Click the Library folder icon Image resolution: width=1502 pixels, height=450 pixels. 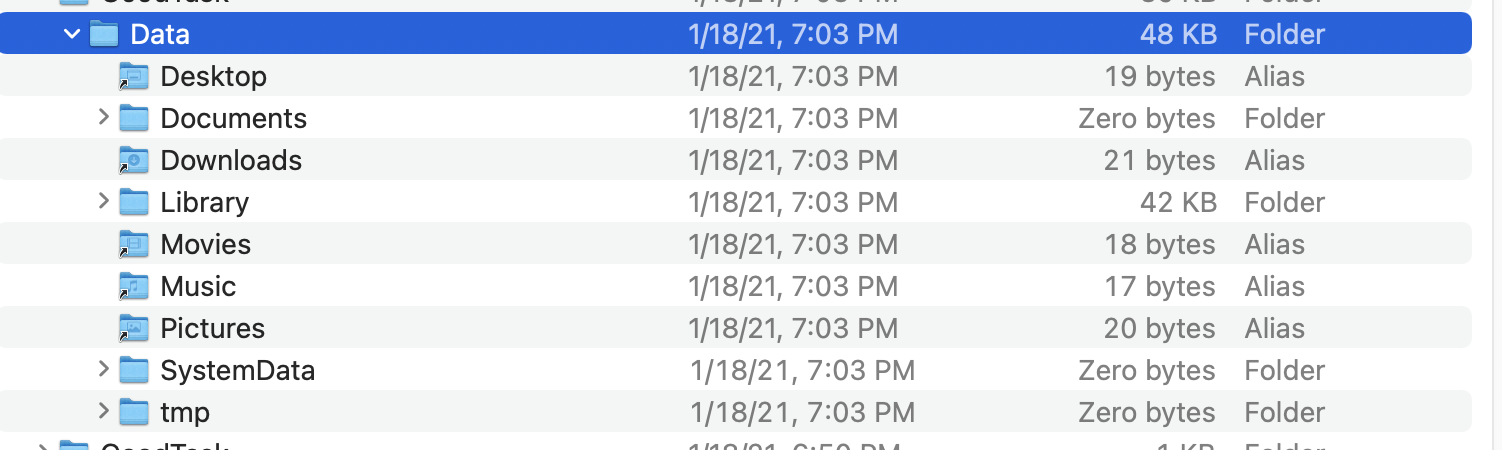[133, 202]
